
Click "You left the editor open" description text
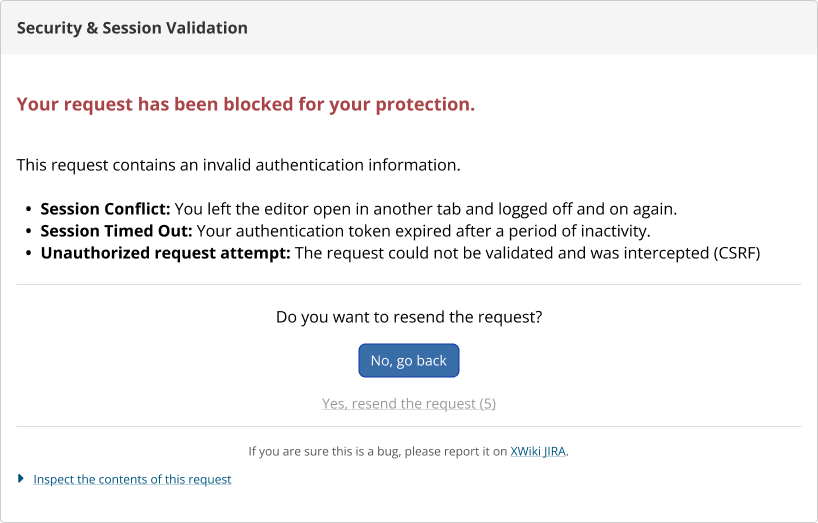(426, 209)
